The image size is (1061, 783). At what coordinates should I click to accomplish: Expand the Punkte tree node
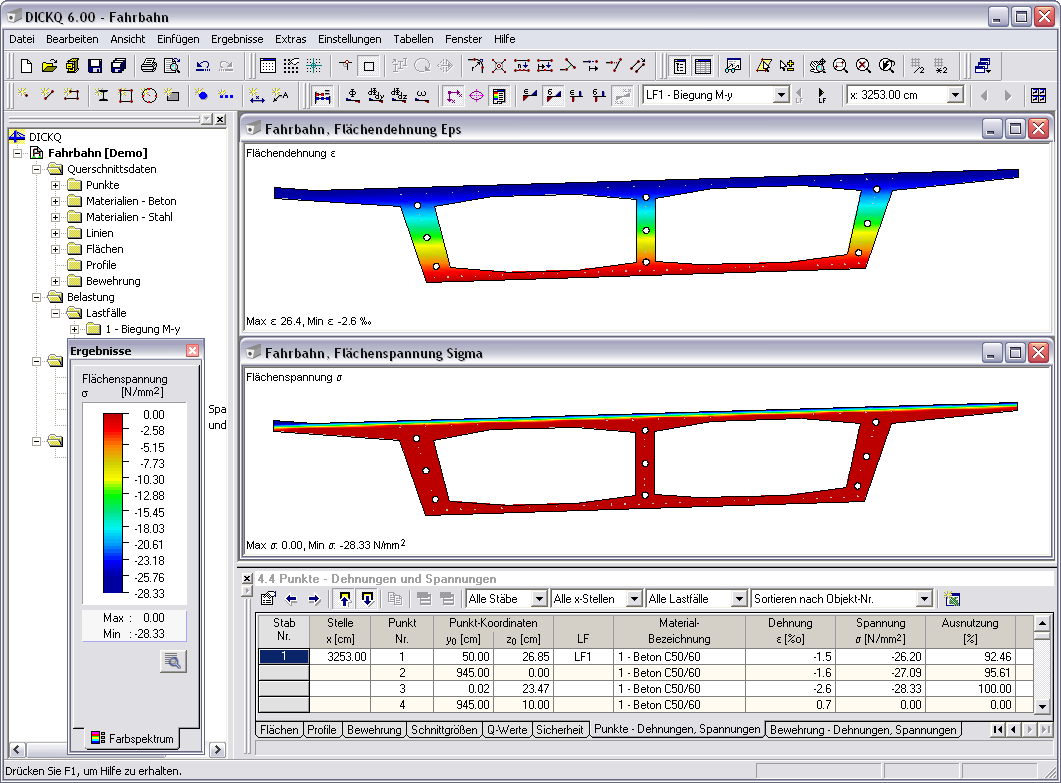point(55,185)
